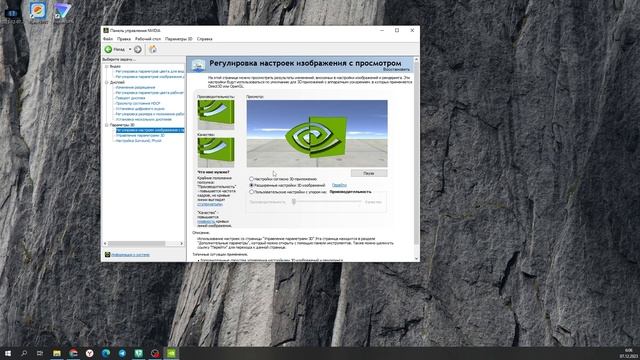Open the Windows Start menu
The height and width of the screenshot is (360, 640).
(x=8, y=353)
